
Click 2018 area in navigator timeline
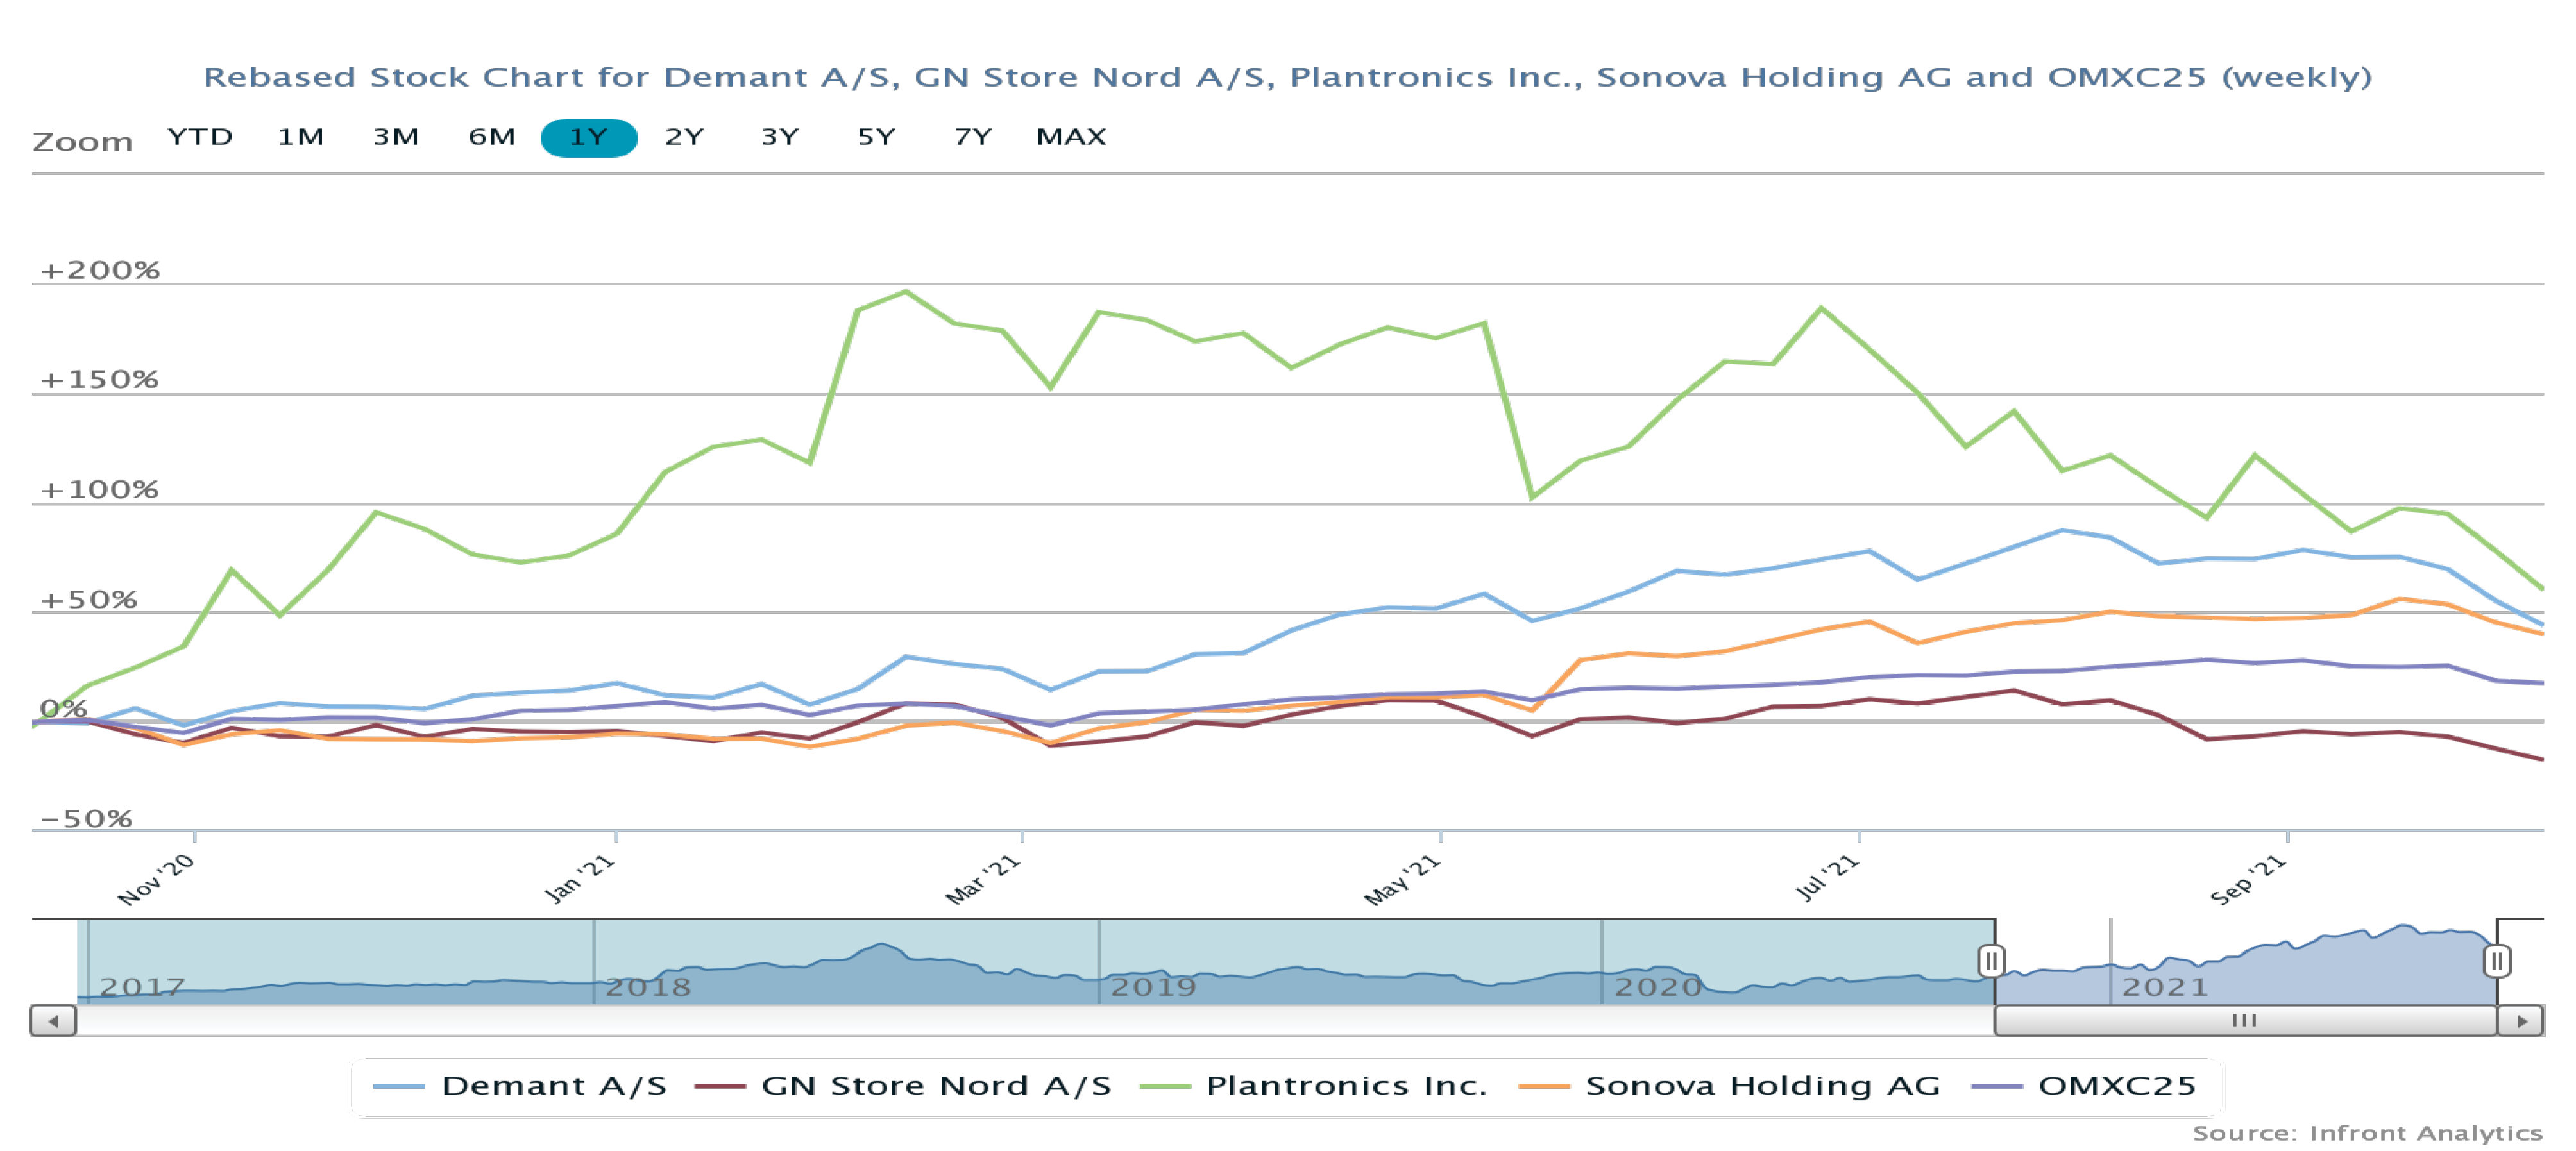click(648, 986)
